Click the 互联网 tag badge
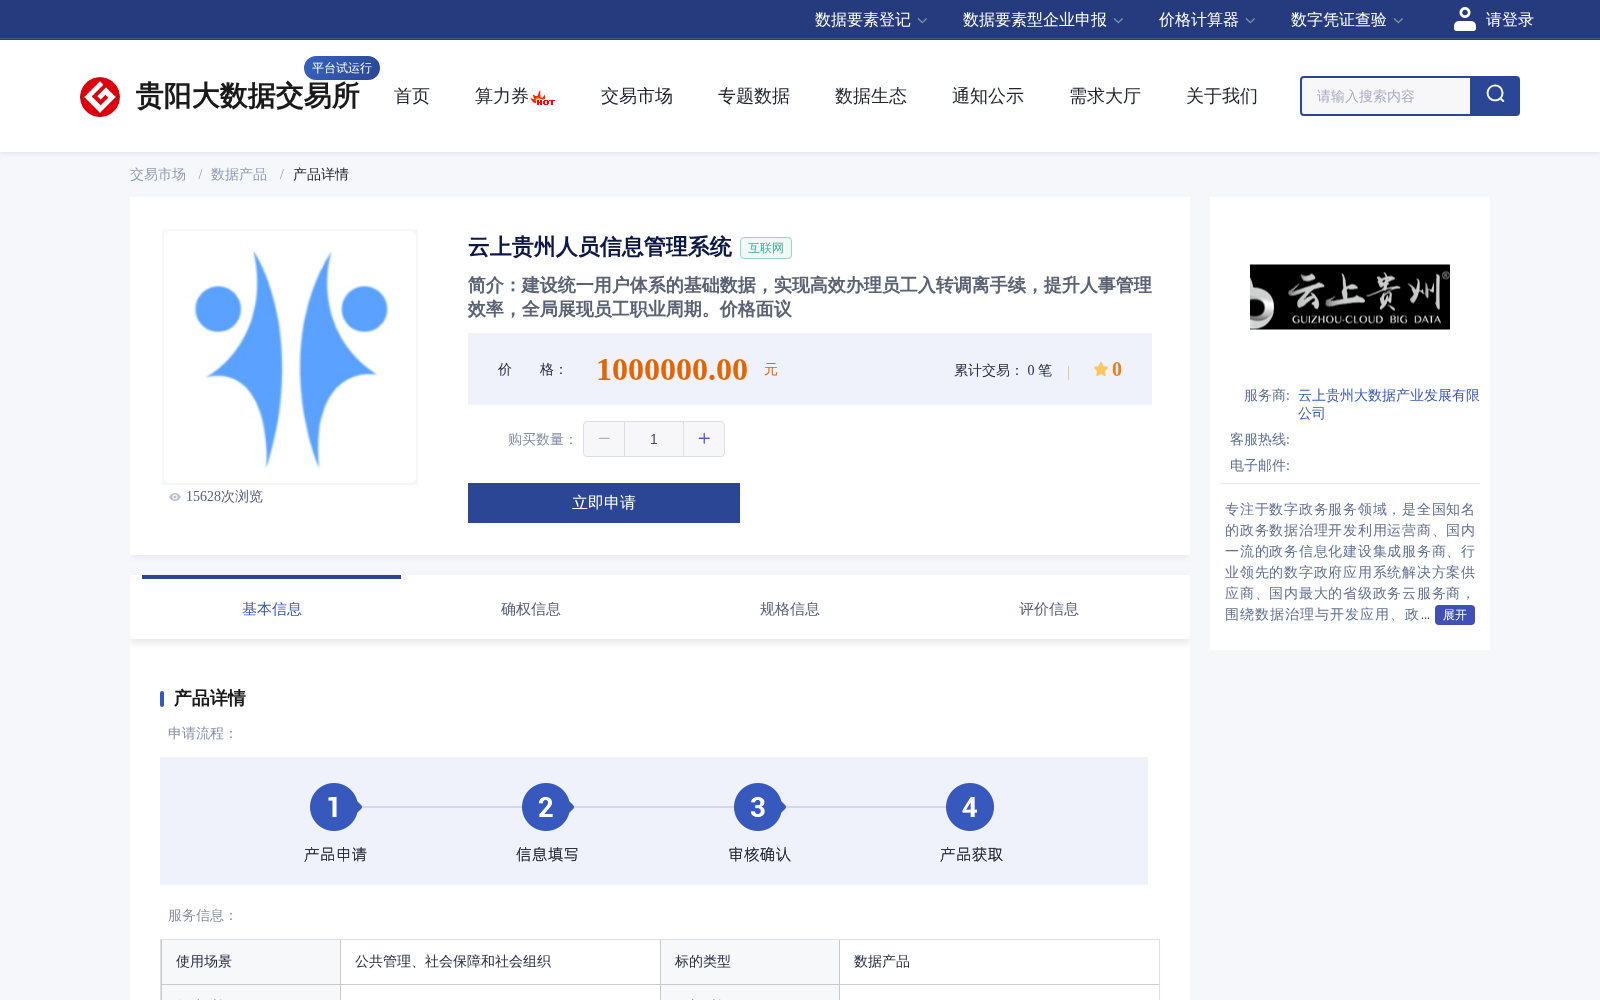 click(766, 248)
